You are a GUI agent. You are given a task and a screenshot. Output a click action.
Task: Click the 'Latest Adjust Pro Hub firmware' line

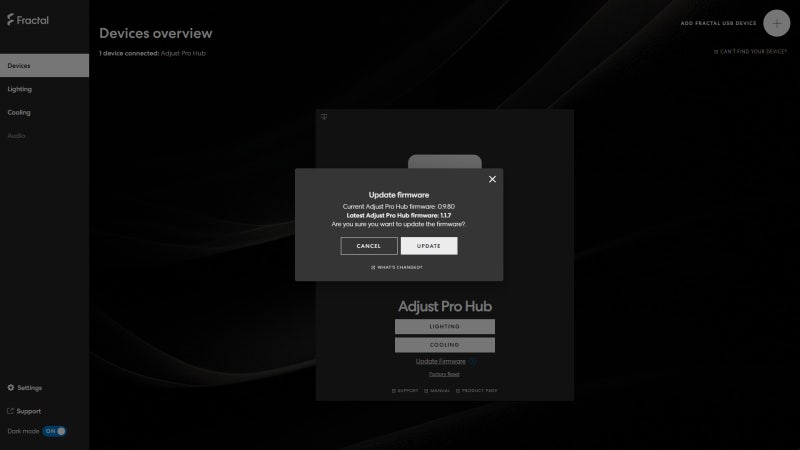coord(398,215)
